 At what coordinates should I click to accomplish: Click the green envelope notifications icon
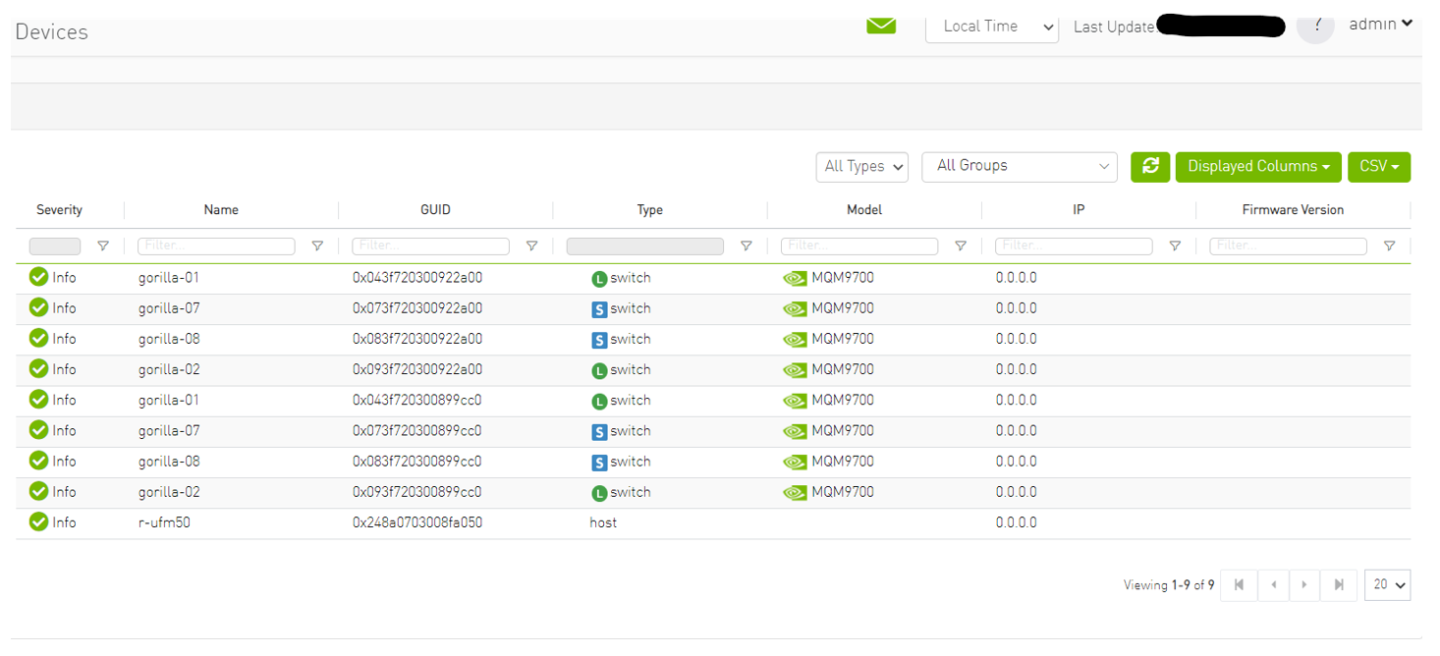click(x=881, y=26)
